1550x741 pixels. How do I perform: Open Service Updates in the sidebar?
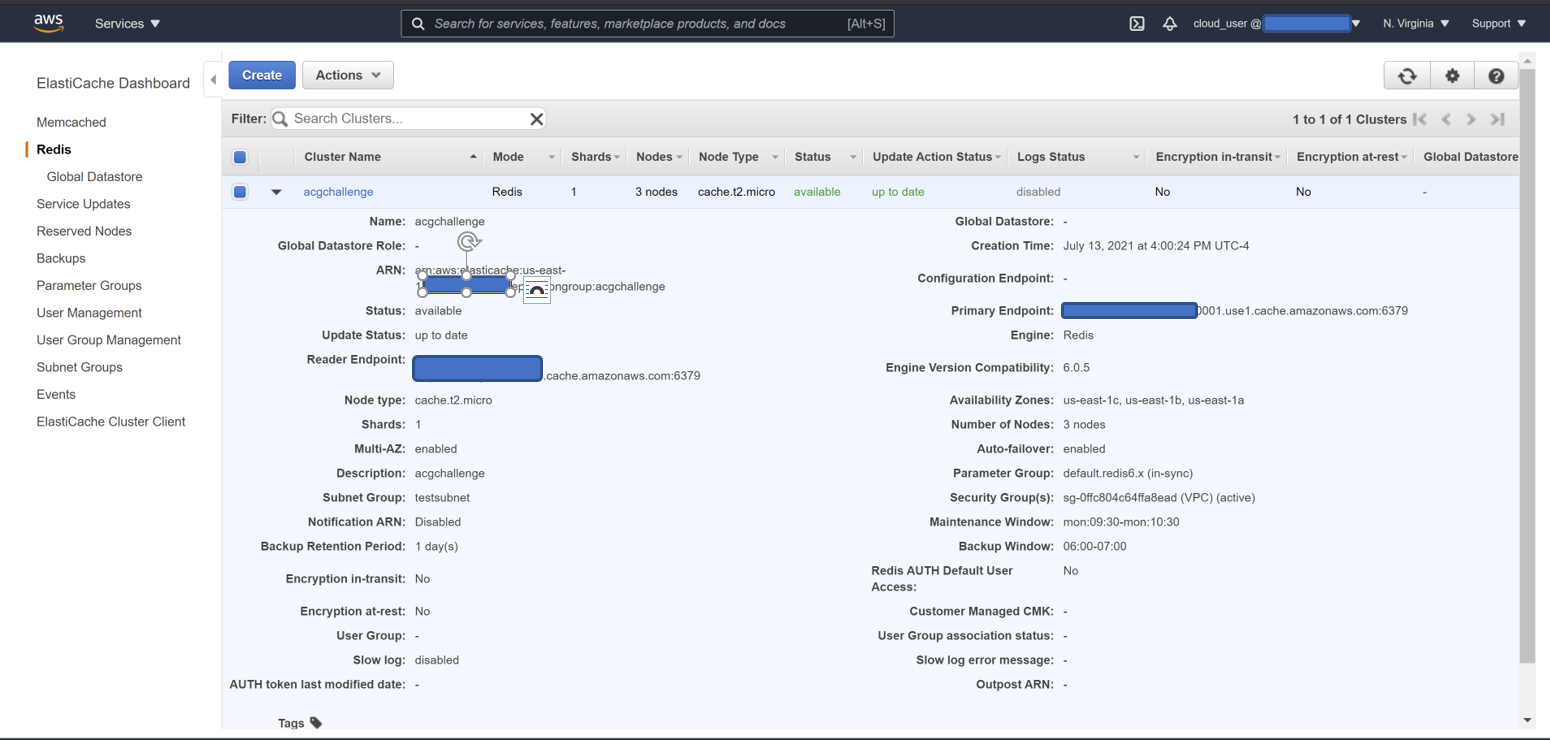coord(83,204)
